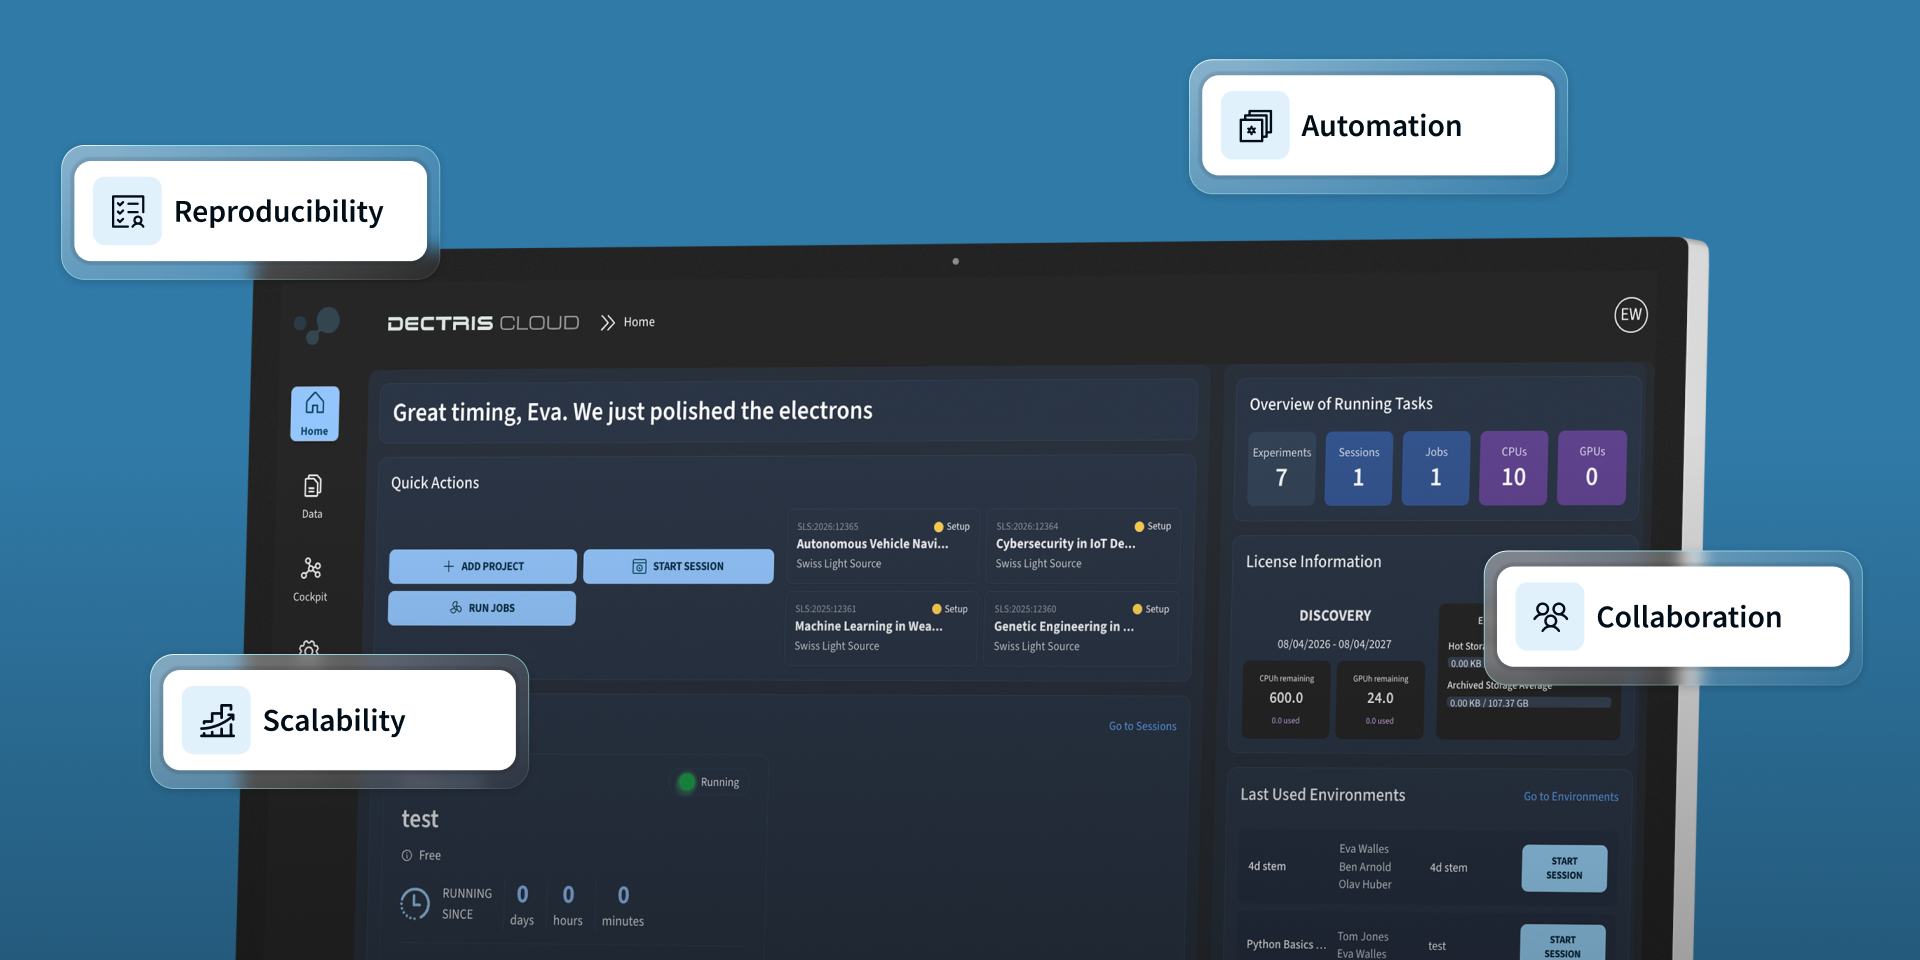Click the Reproducibility checklist icon
Screen dimensions: 1920x960
[x=128, y=211]
